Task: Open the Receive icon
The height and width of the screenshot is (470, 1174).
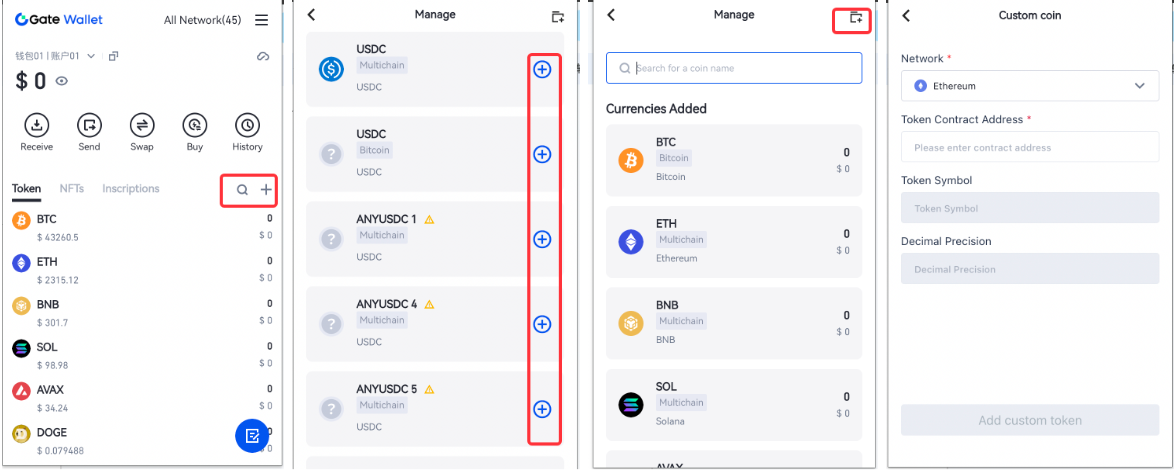Action: coord(36,126)
